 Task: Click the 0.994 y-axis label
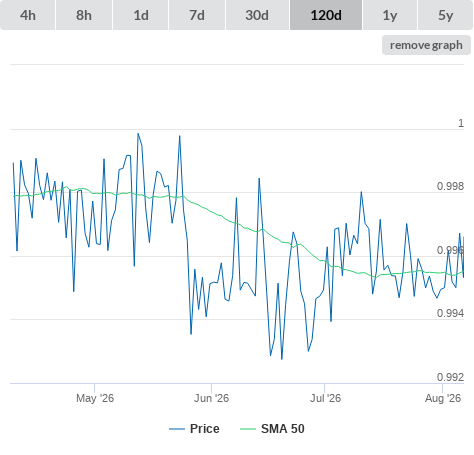tap(450, 313)
